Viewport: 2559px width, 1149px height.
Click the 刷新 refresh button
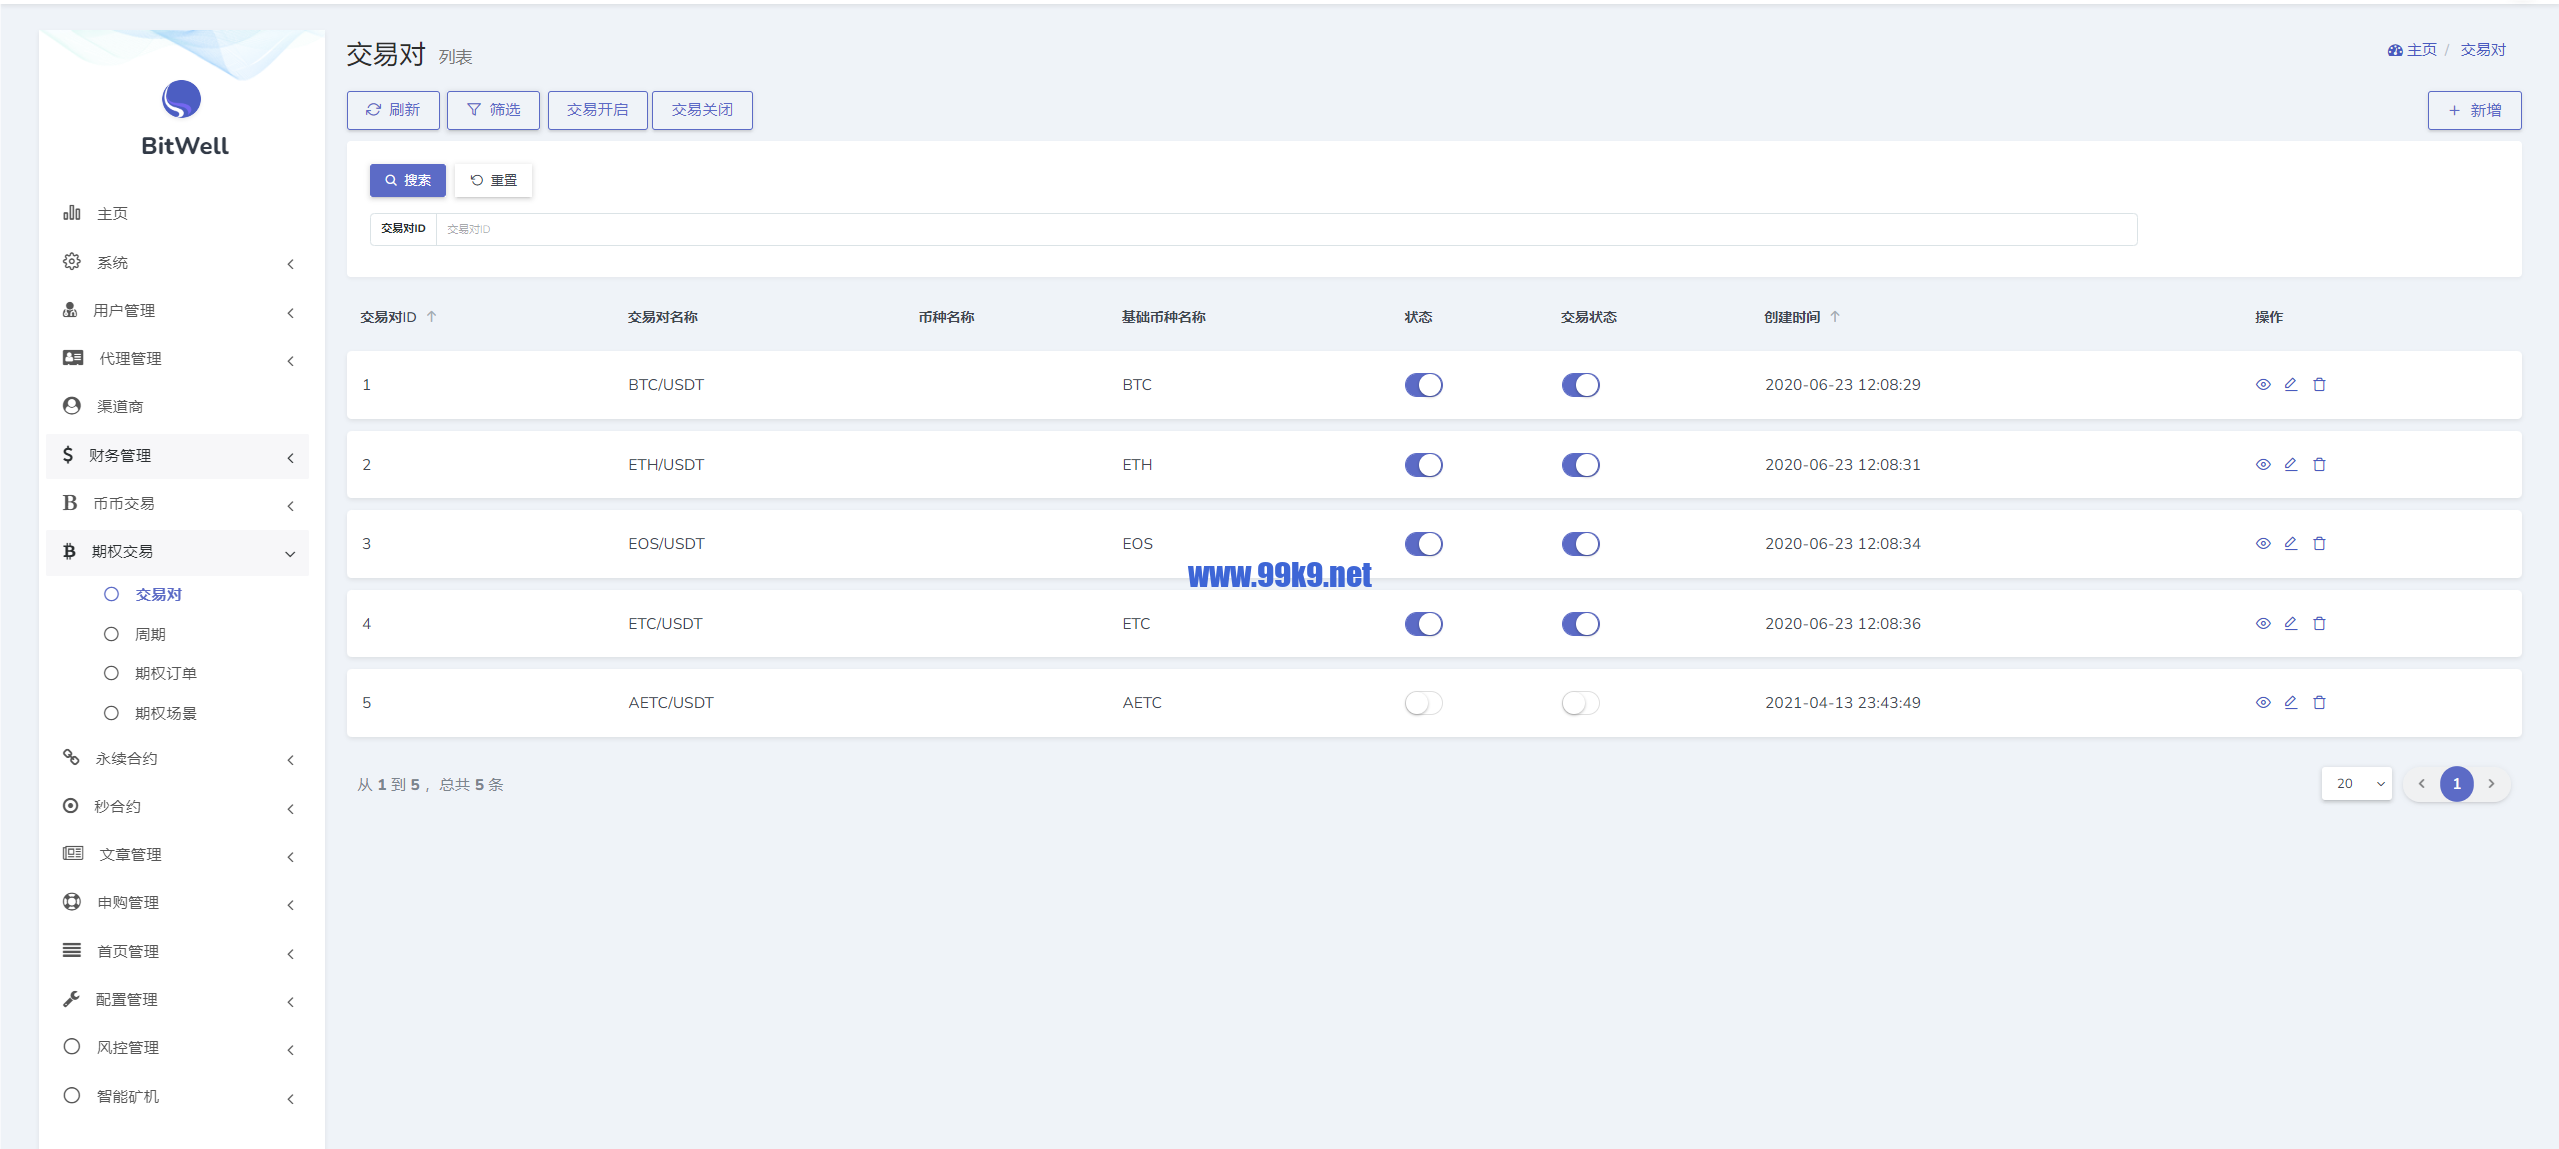pos(393,110)
